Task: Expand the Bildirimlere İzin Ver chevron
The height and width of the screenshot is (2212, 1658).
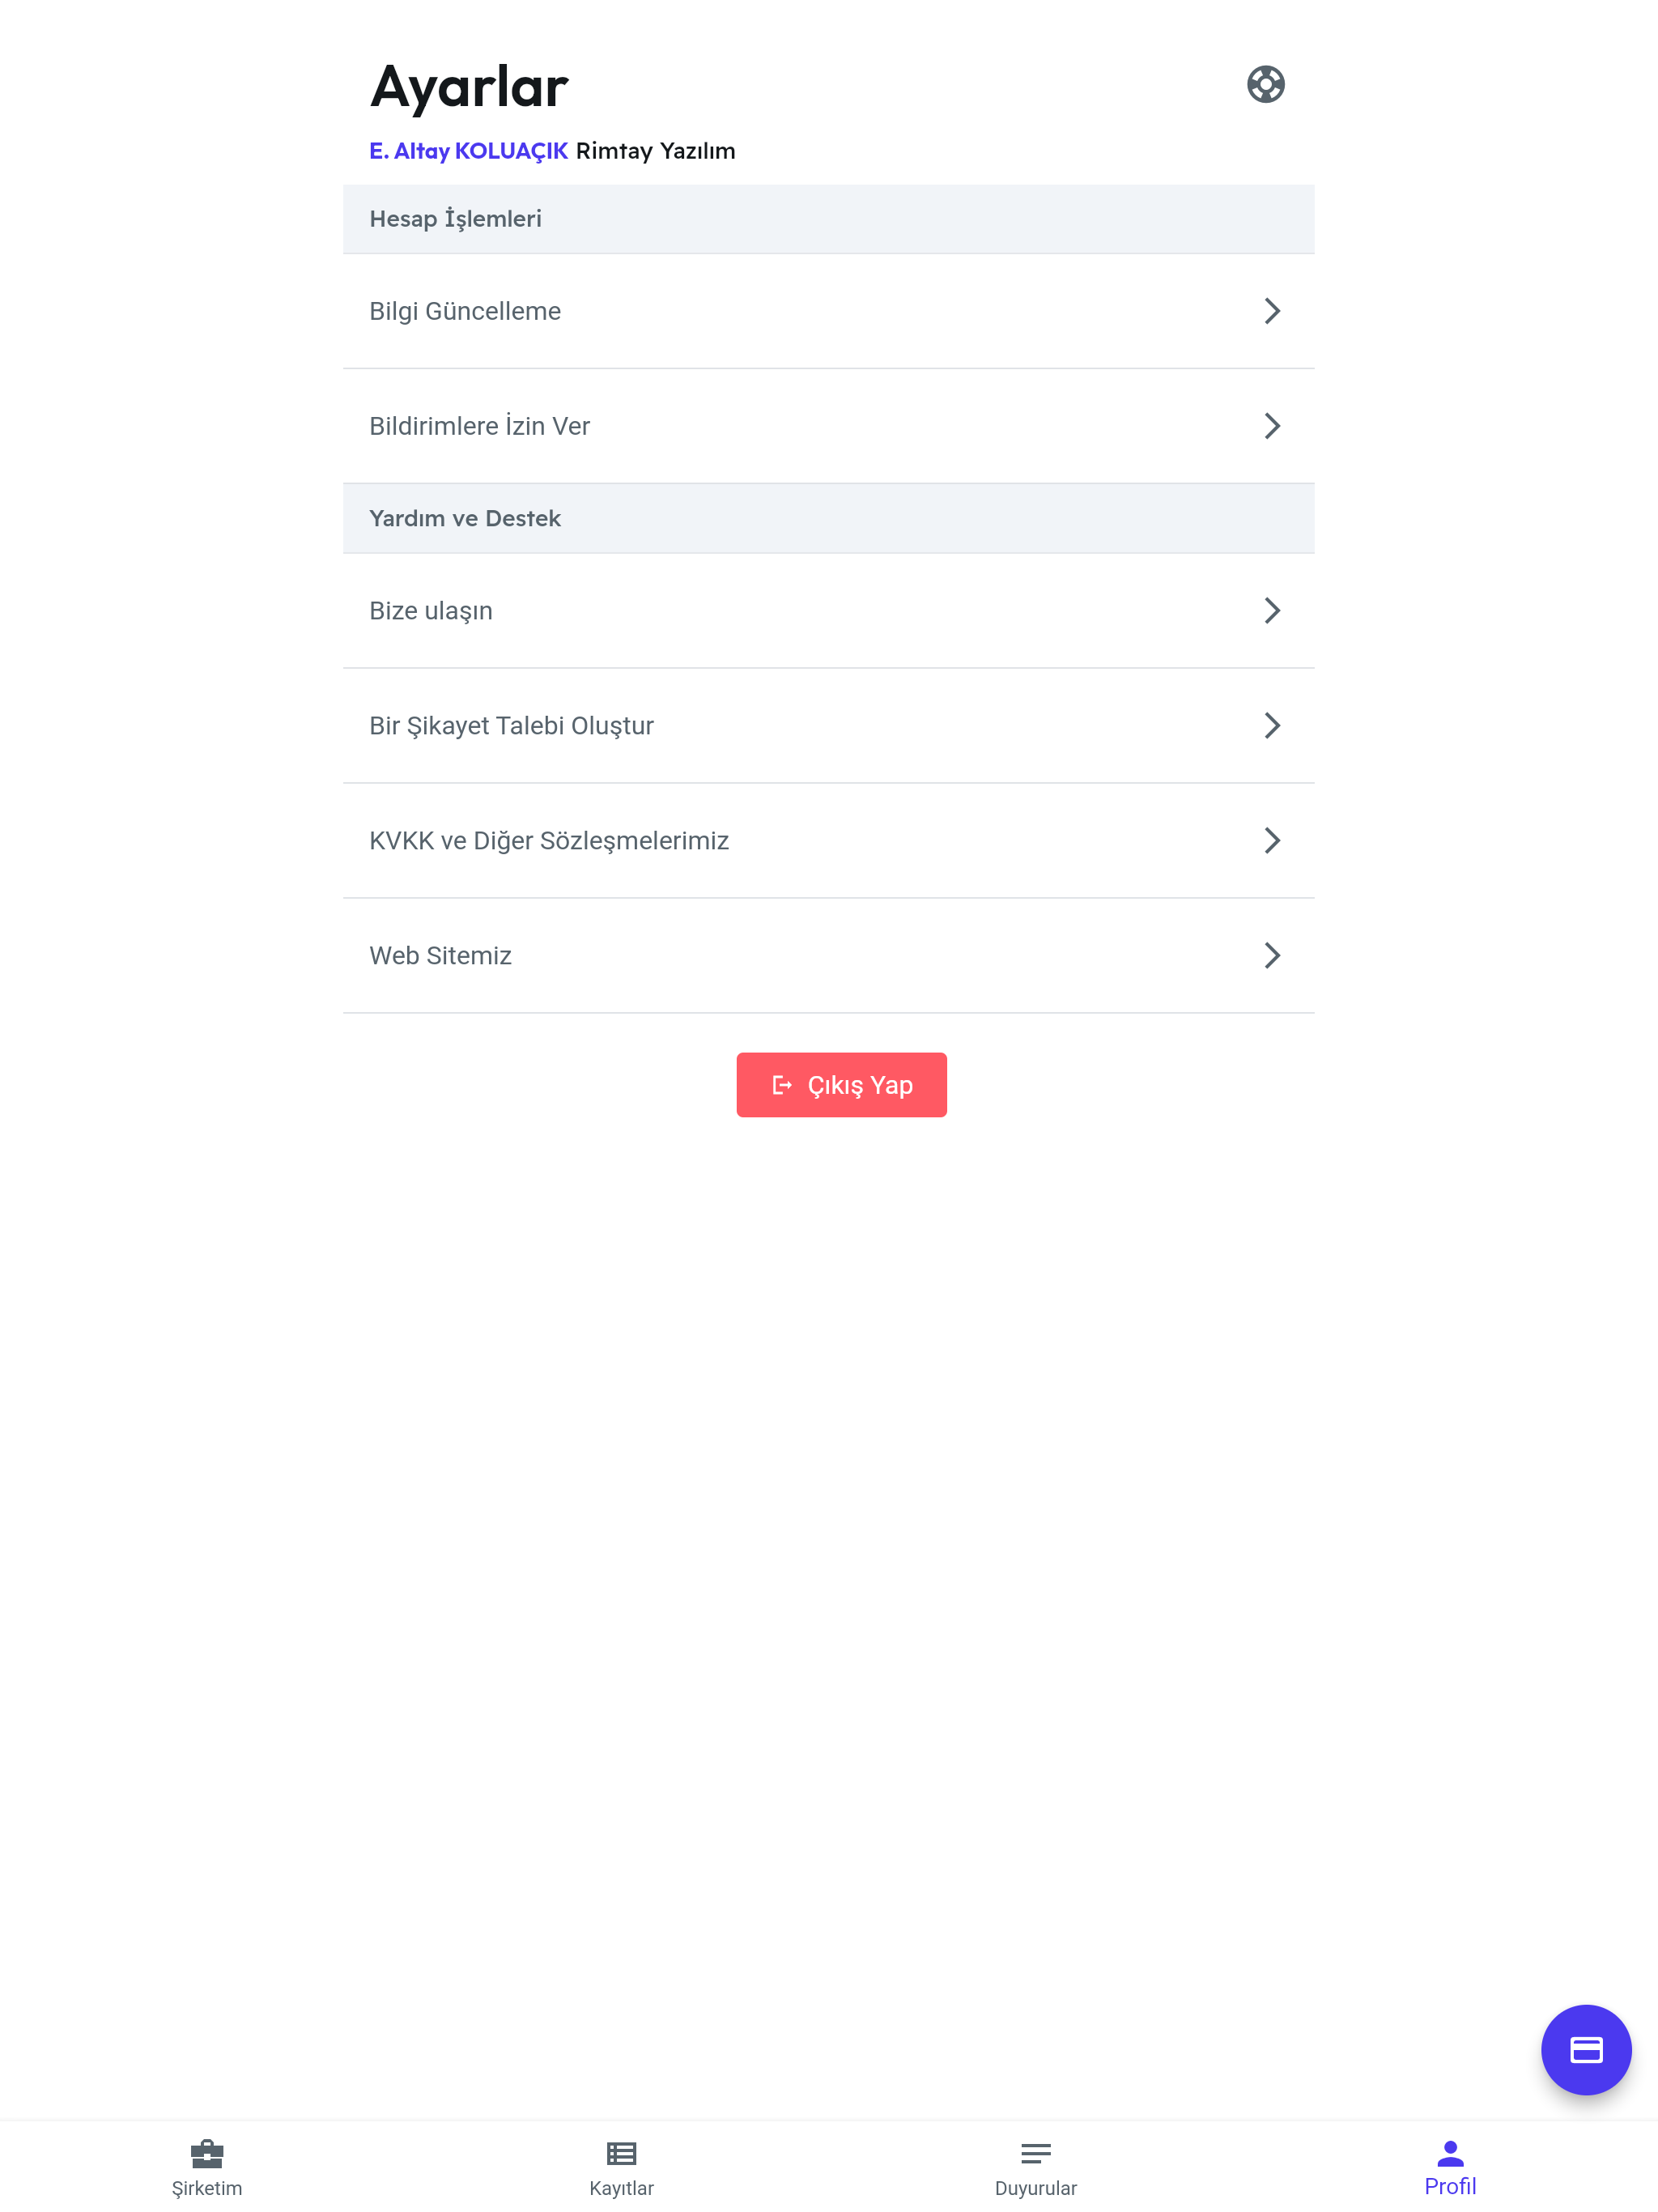Action: pos(1271,426)
